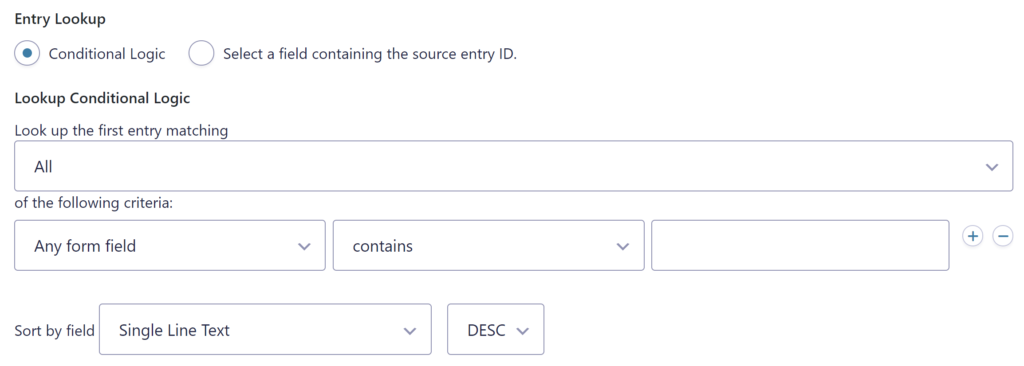Click the chevron arrow in the 'All' dropdown
The image size is (1024, 366).
point(992,167)
